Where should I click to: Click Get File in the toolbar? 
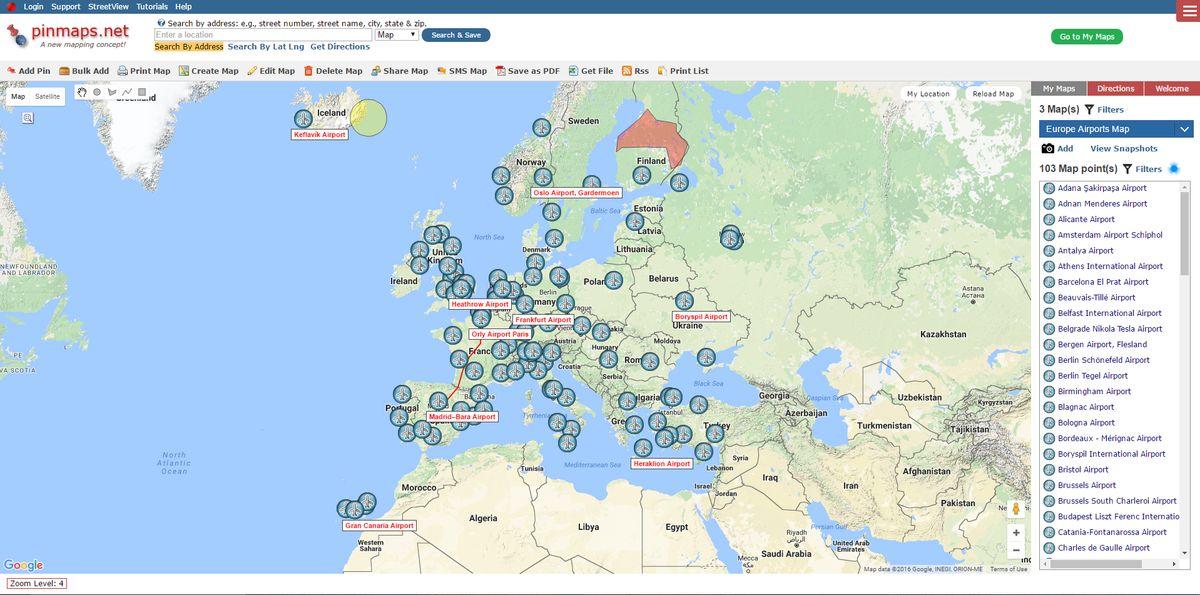[591, 71]
